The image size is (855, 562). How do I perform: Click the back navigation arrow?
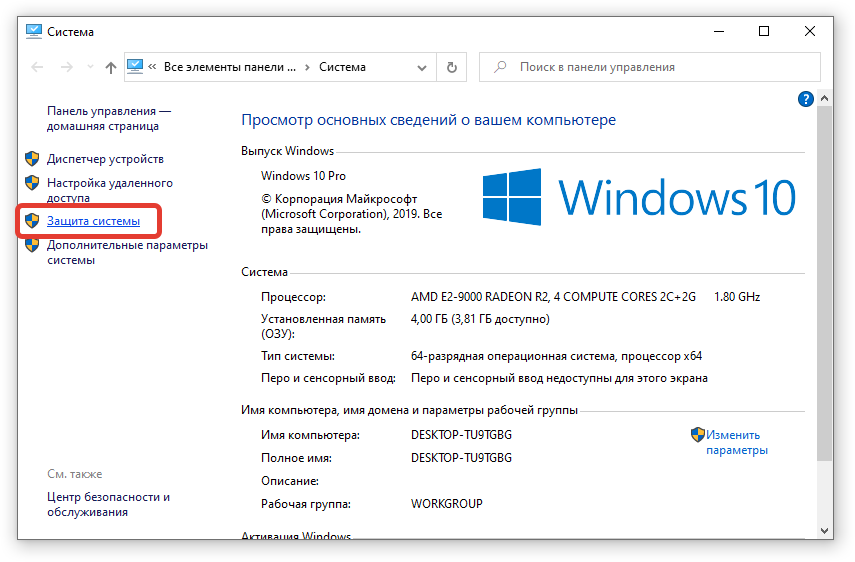pyautogui.click(x=38, y=68)
